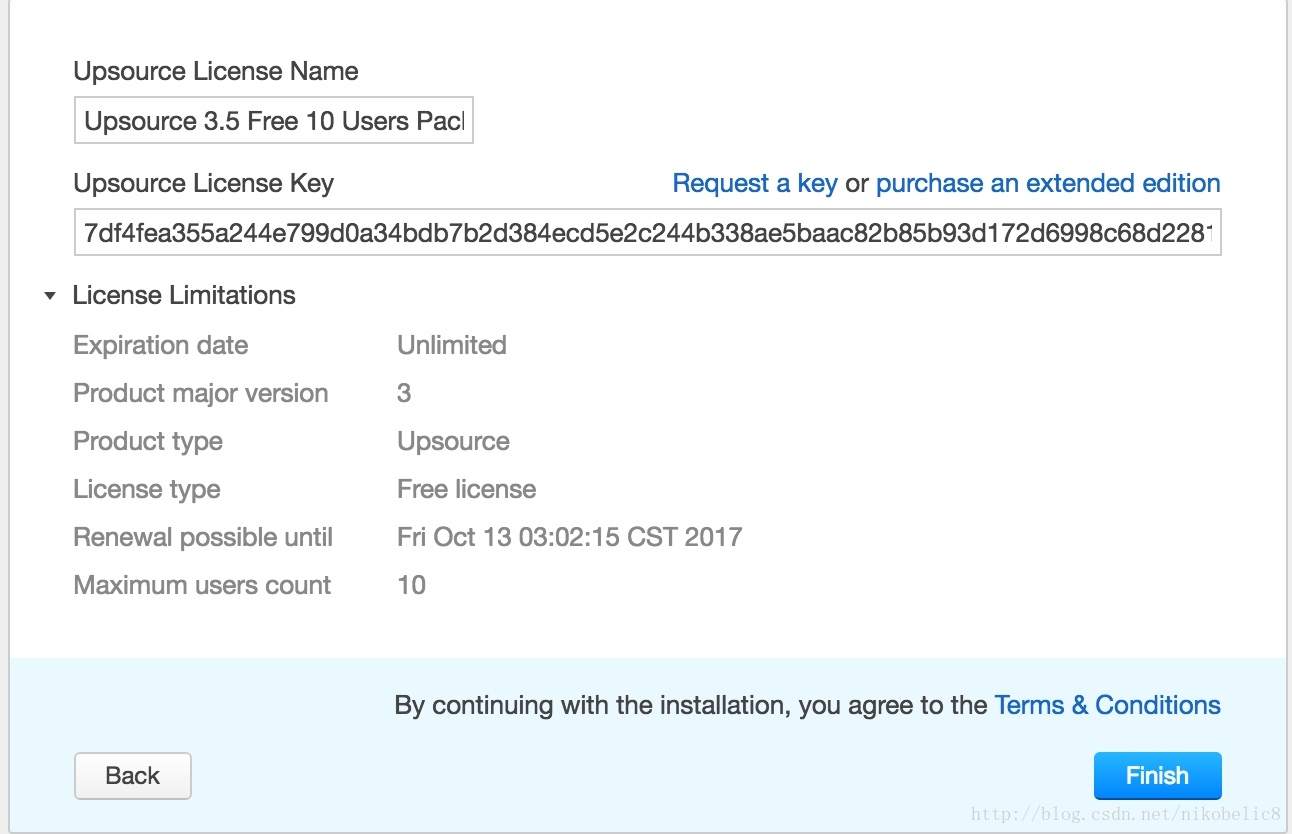Click the Product type value Upsource
This screenshot has height=834, width=1292.
(x=453, y=441)
